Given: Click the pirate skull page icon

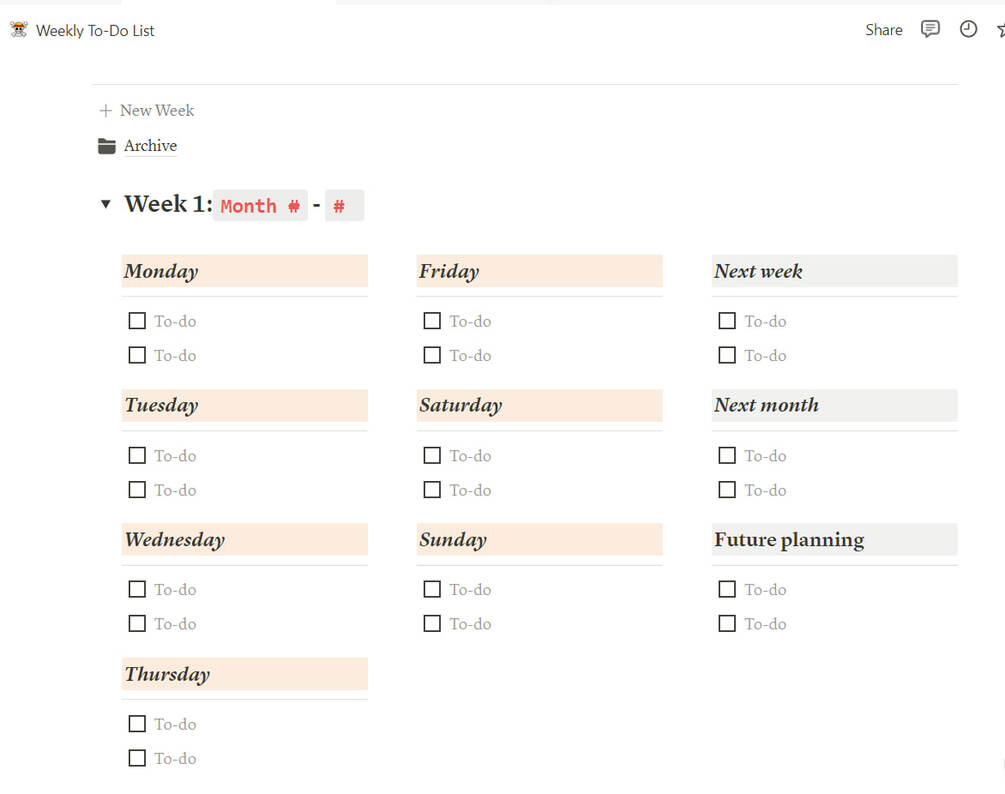Looking at the screenshot, I should click(x=19, y=30).
